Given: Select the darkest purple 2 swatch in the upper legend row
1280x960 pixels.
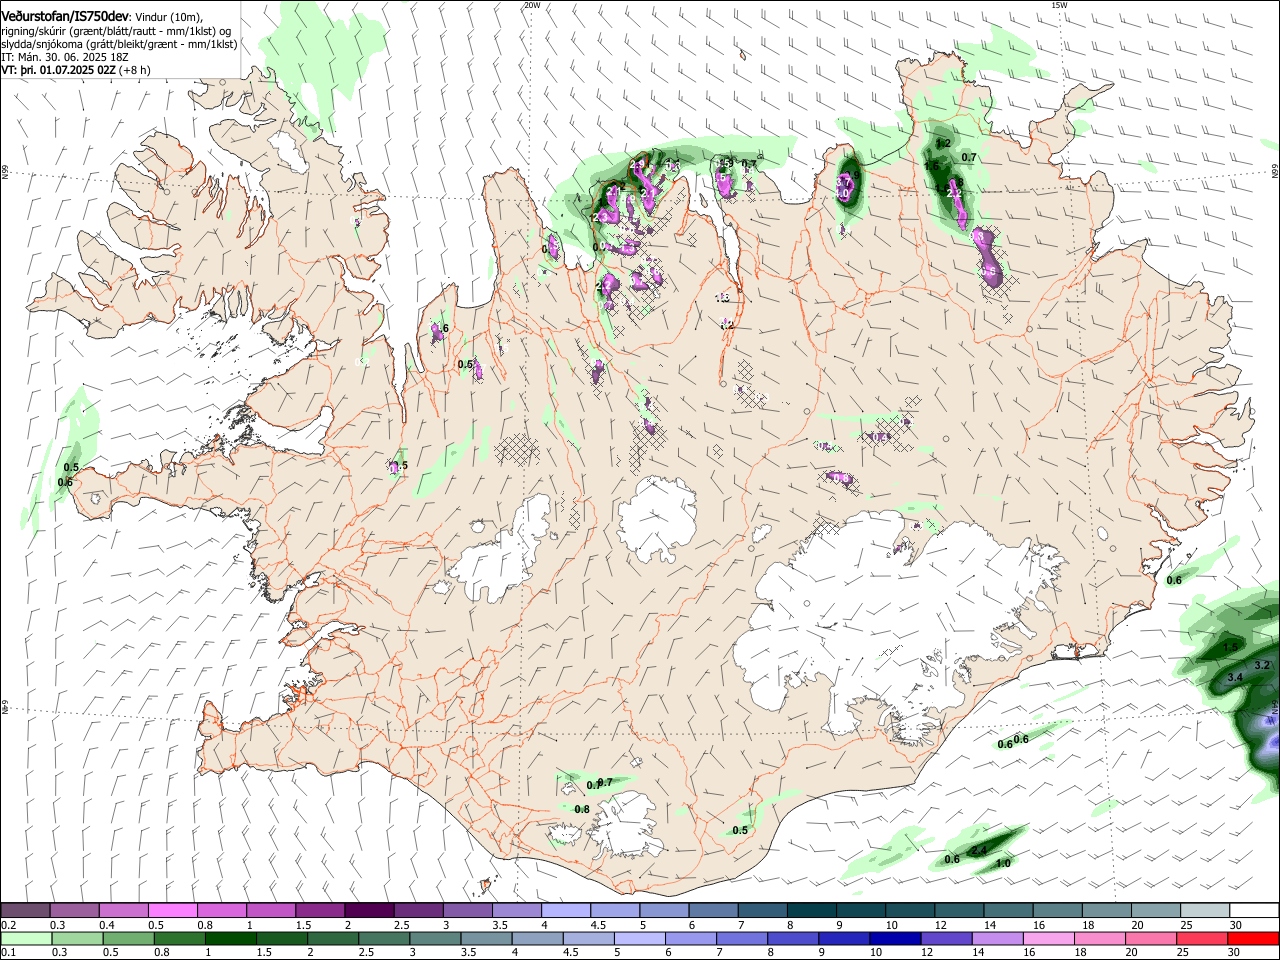Looking at the screenshot, I should coord(369,910).
